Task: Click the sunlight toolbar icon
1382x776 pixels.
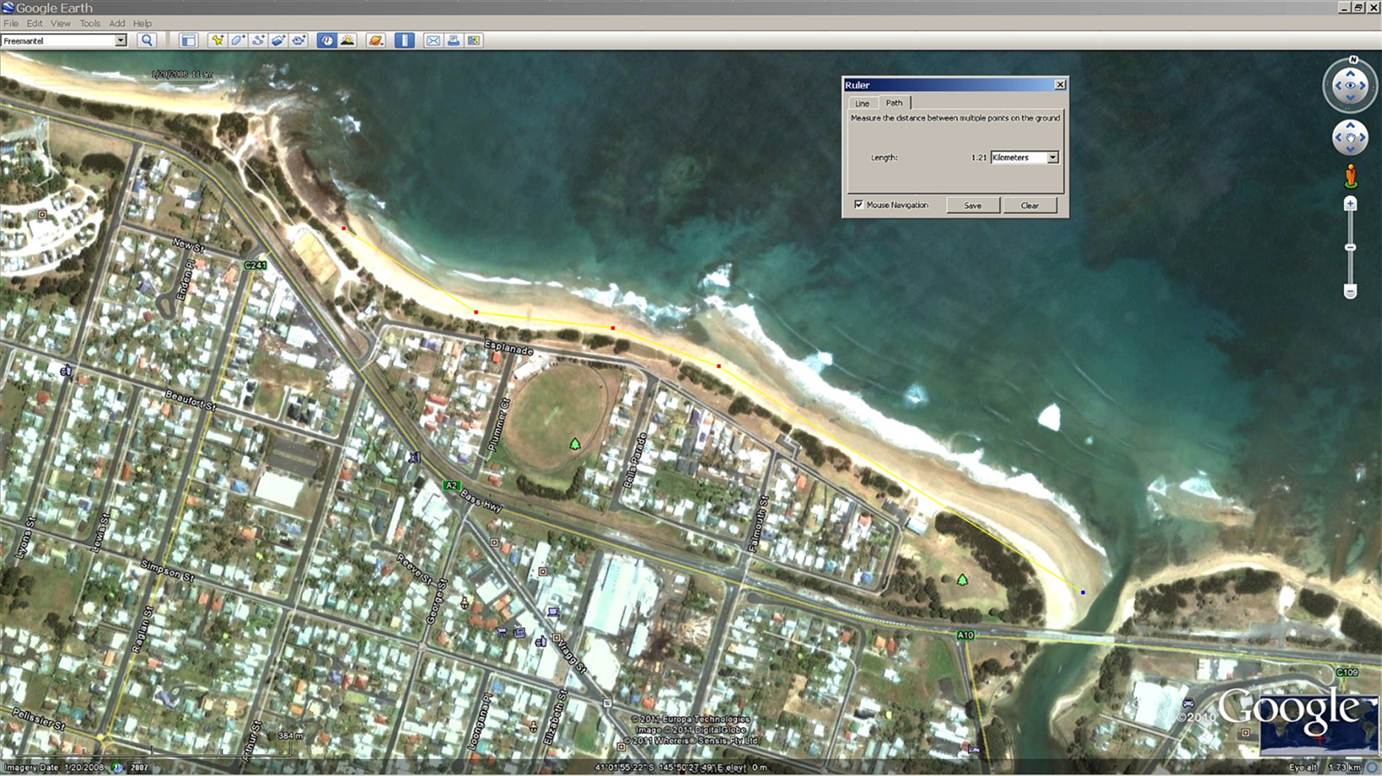Action: tap(347, 40)
